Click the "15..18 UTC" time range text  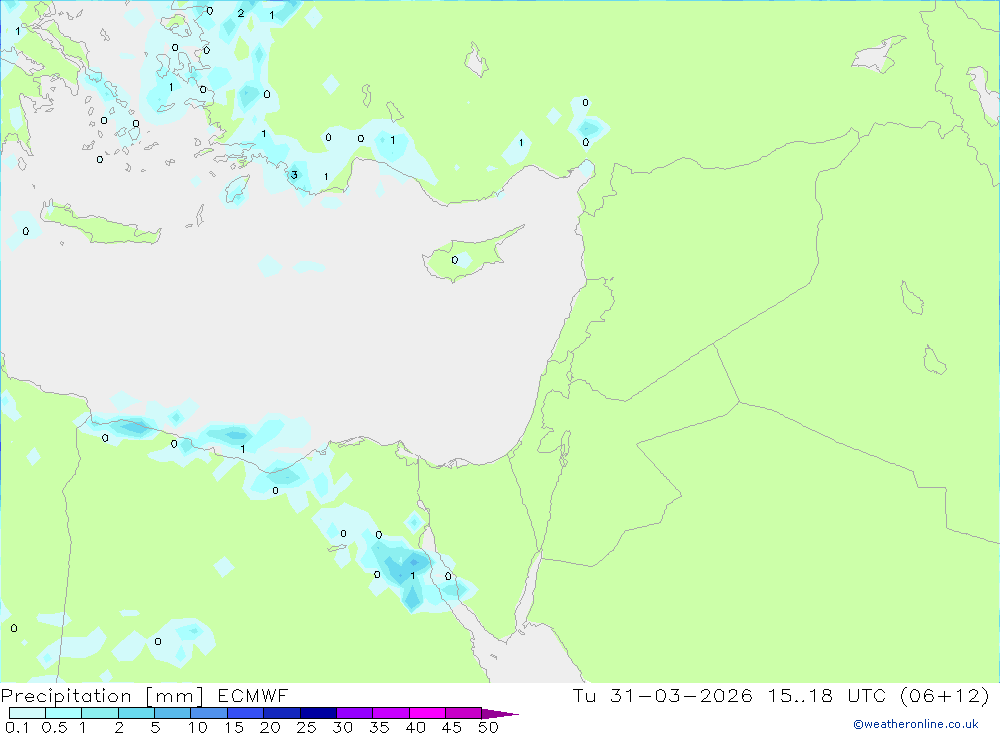tap(827, 695)
